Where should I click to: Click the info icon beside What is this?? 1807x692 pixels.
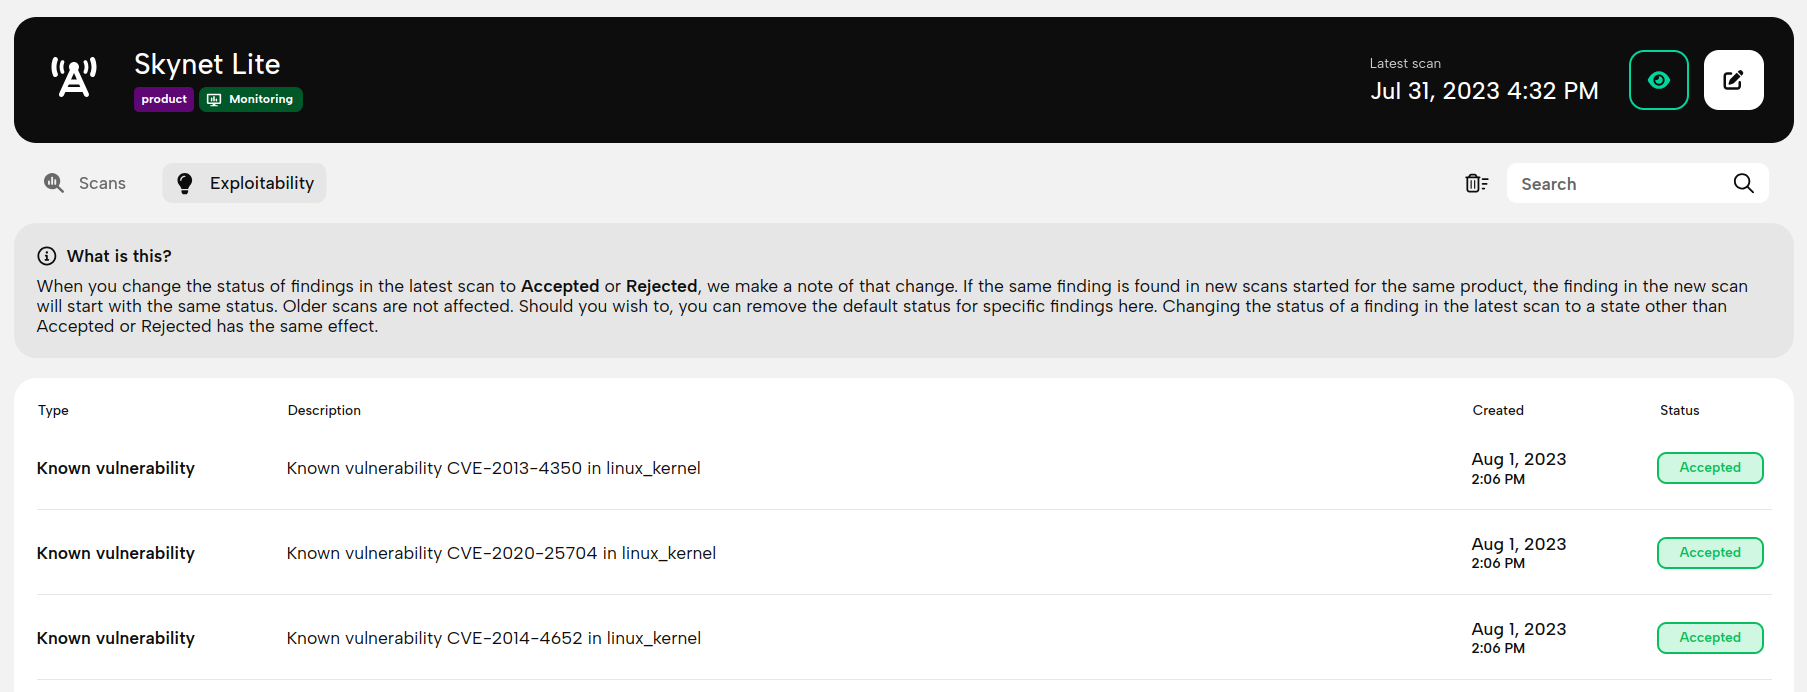(47, 256)
